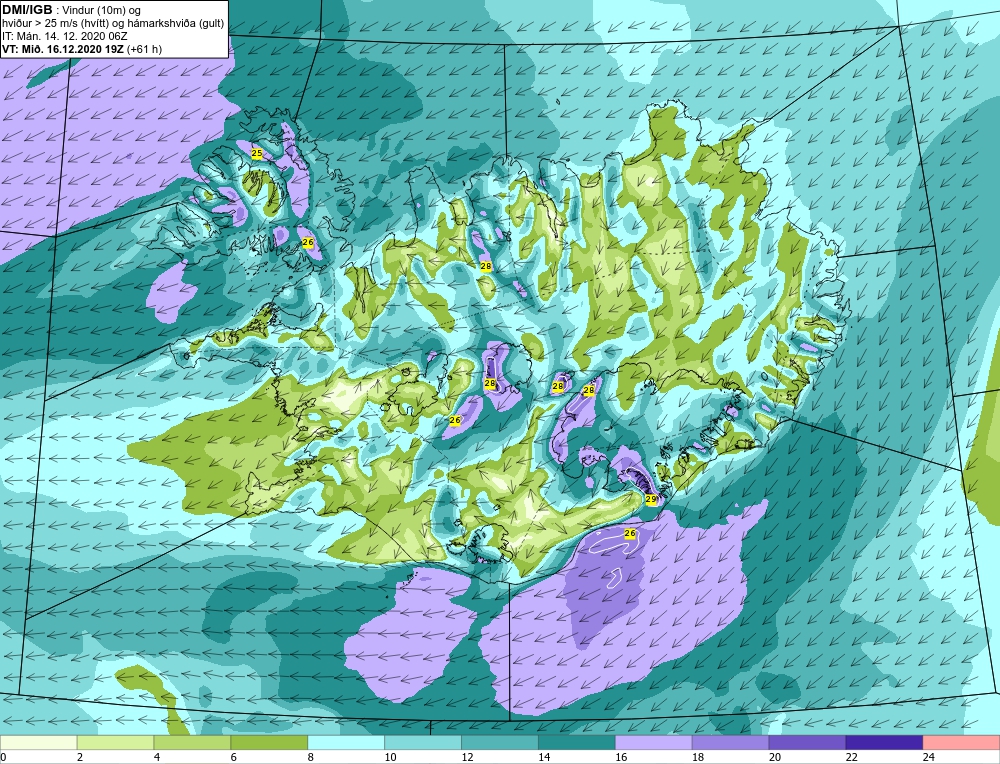This screenshot has width=1000, height=764.
Task: Click the yellow gust label 25 in Westfjords
Action: (x=256, y=153)
